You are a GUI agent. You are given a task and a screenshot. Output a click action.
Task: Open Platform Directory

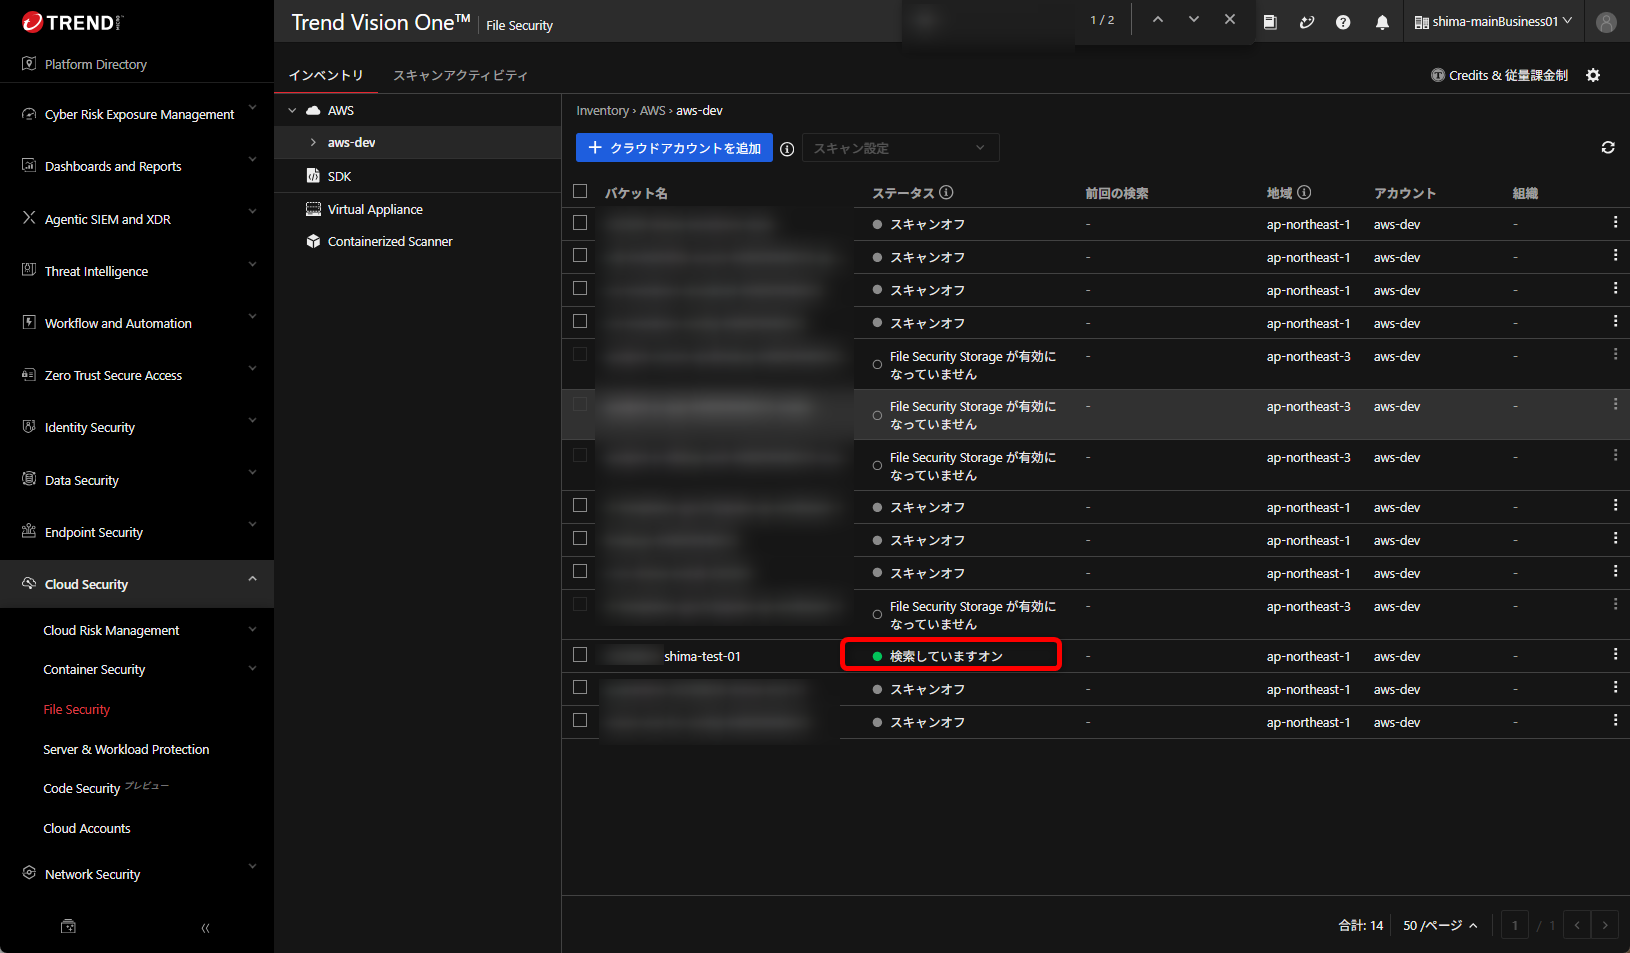click(96, 64)
